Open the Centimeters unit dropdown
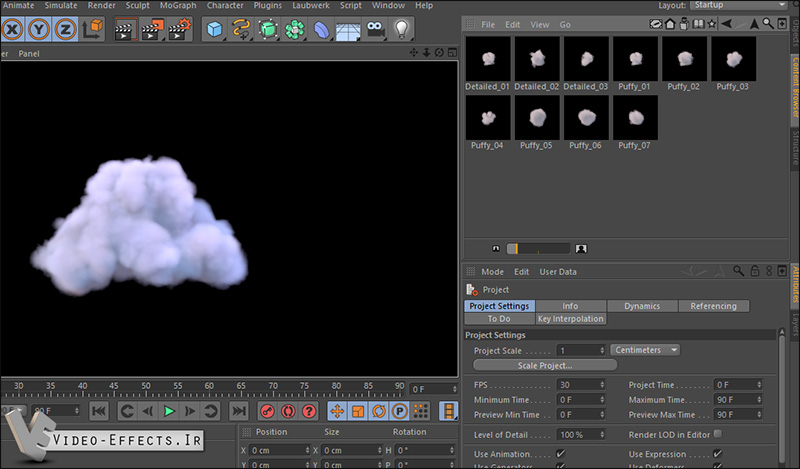The image size is (800, 469). pyautogui.click(x=645, y=350)
